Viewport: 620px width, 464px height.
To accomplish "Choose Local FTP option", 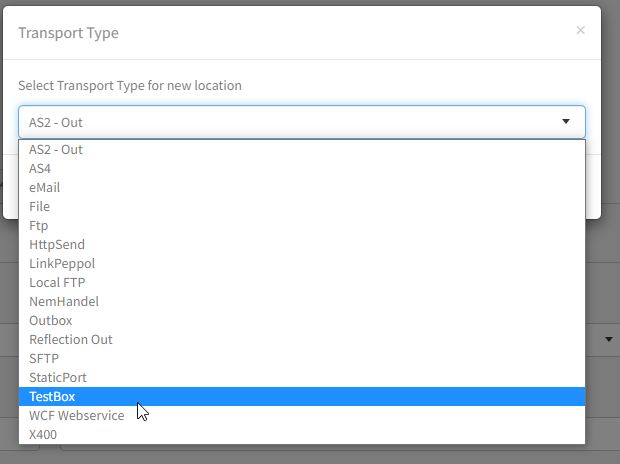I will (57, 283).
